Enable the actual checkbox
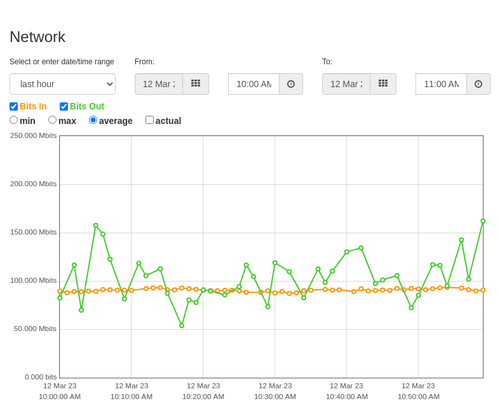 pyautogui.click(x=150, y=120)
